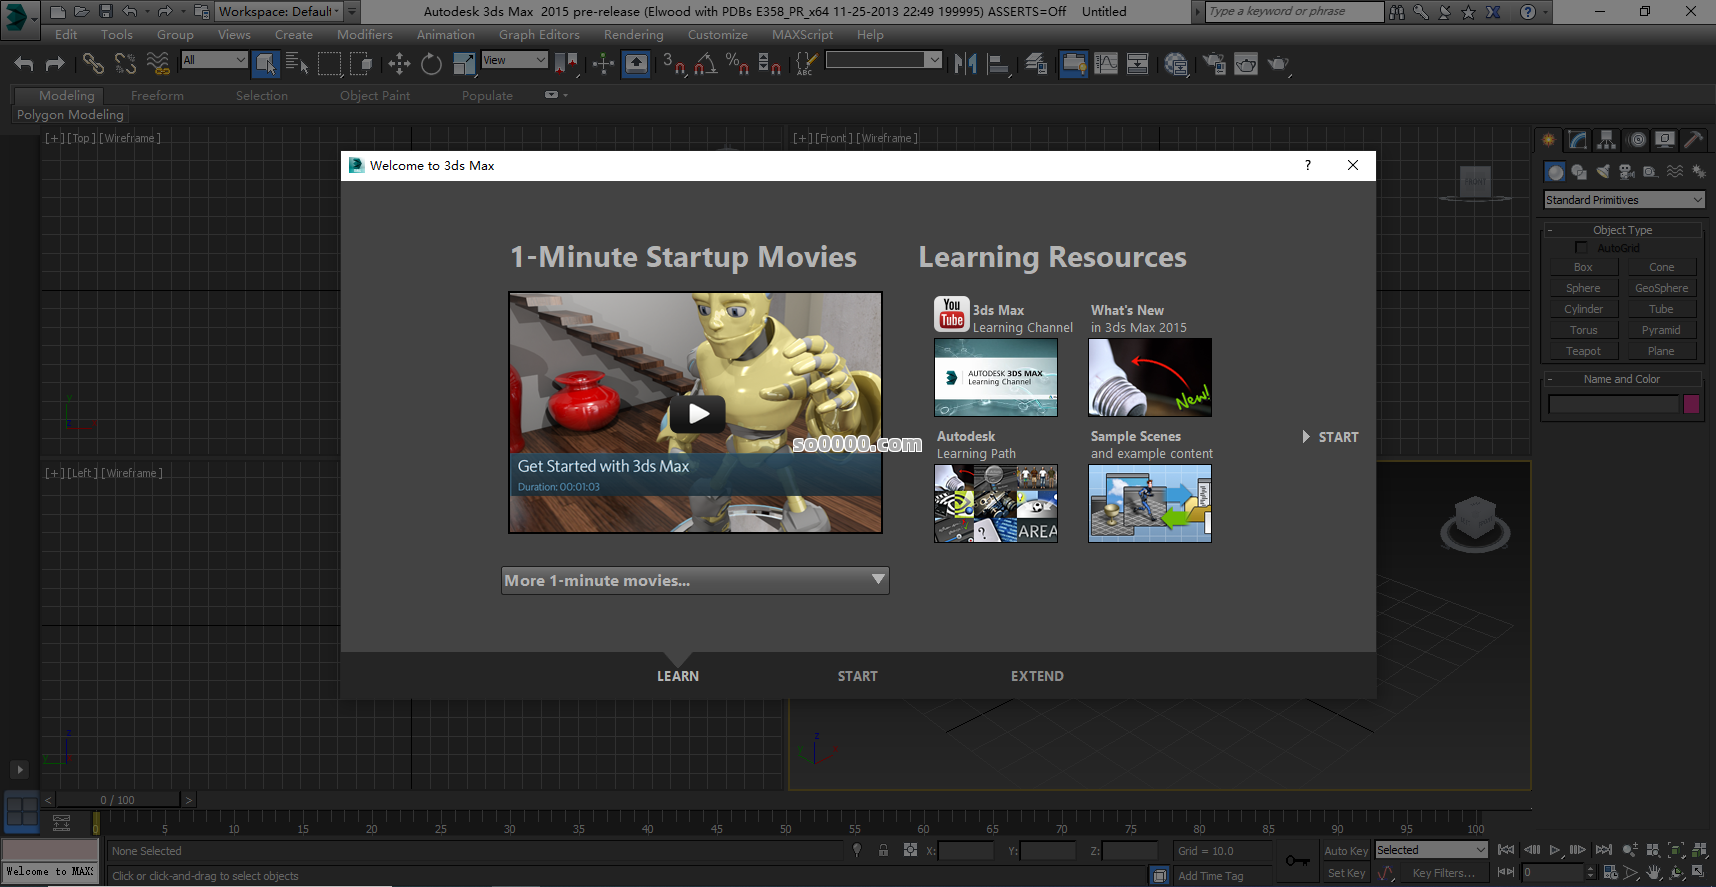Open the Rendering menu
Image resolution: width=1716 pixels, height=887 pixels.
[633, 35]
